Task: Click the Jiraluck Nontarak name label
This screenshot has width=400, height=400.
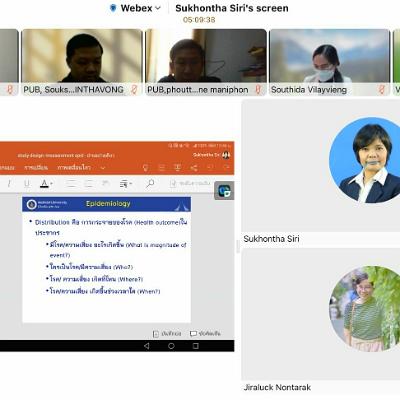Action: tap(277, 387)
